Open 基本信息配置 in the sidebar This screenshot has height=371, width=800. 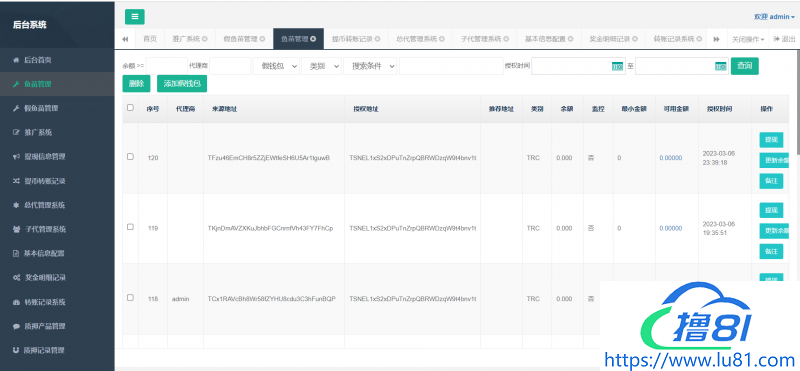click(57, 253)
